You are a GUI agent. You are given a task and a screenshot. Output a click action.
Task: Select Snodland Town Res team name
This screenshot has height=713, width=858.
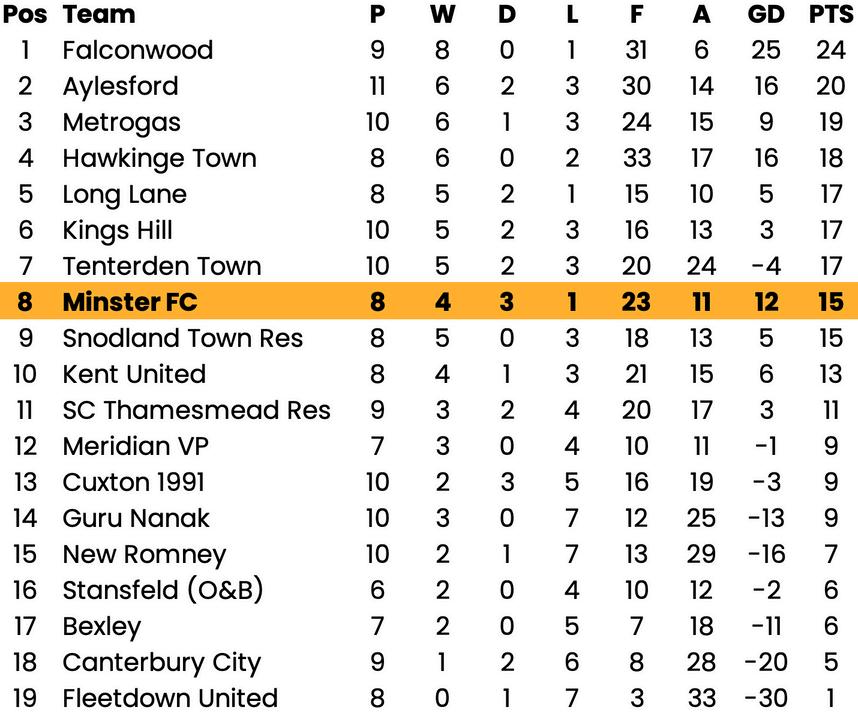click(x=182, y=338)
